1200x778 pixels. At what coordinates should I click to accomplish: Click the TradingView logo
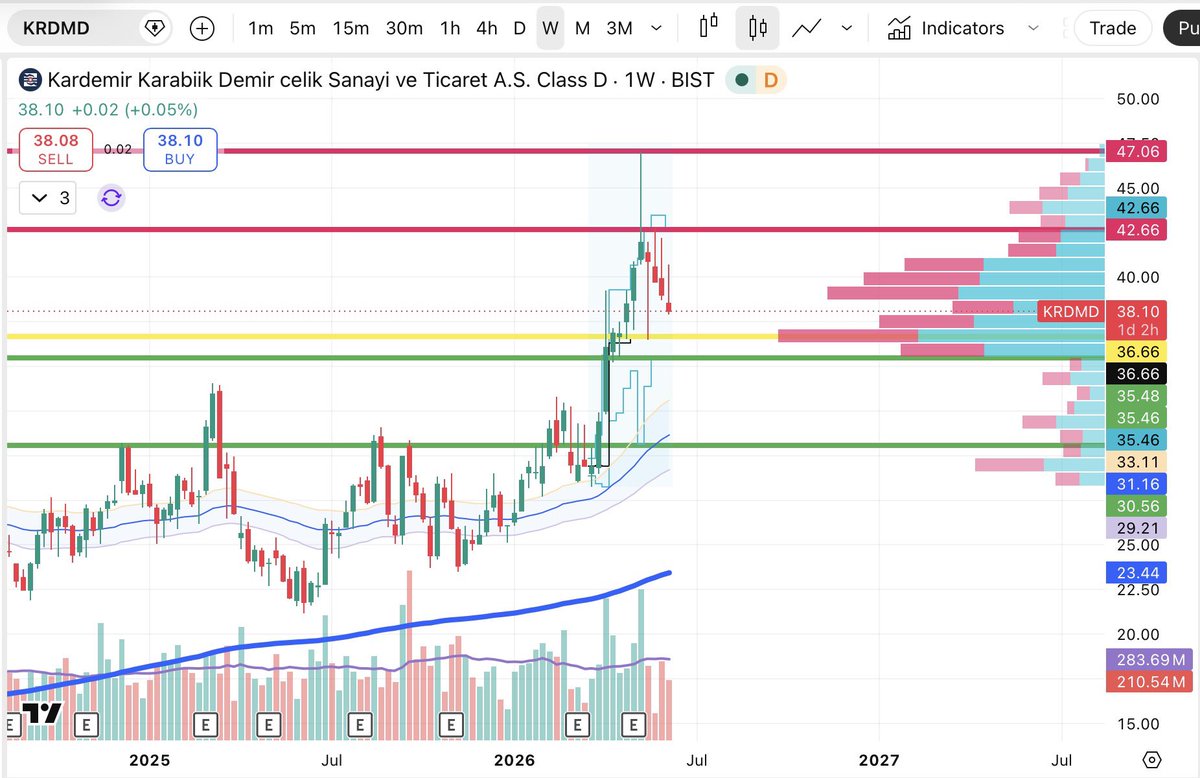click(42, 713)
